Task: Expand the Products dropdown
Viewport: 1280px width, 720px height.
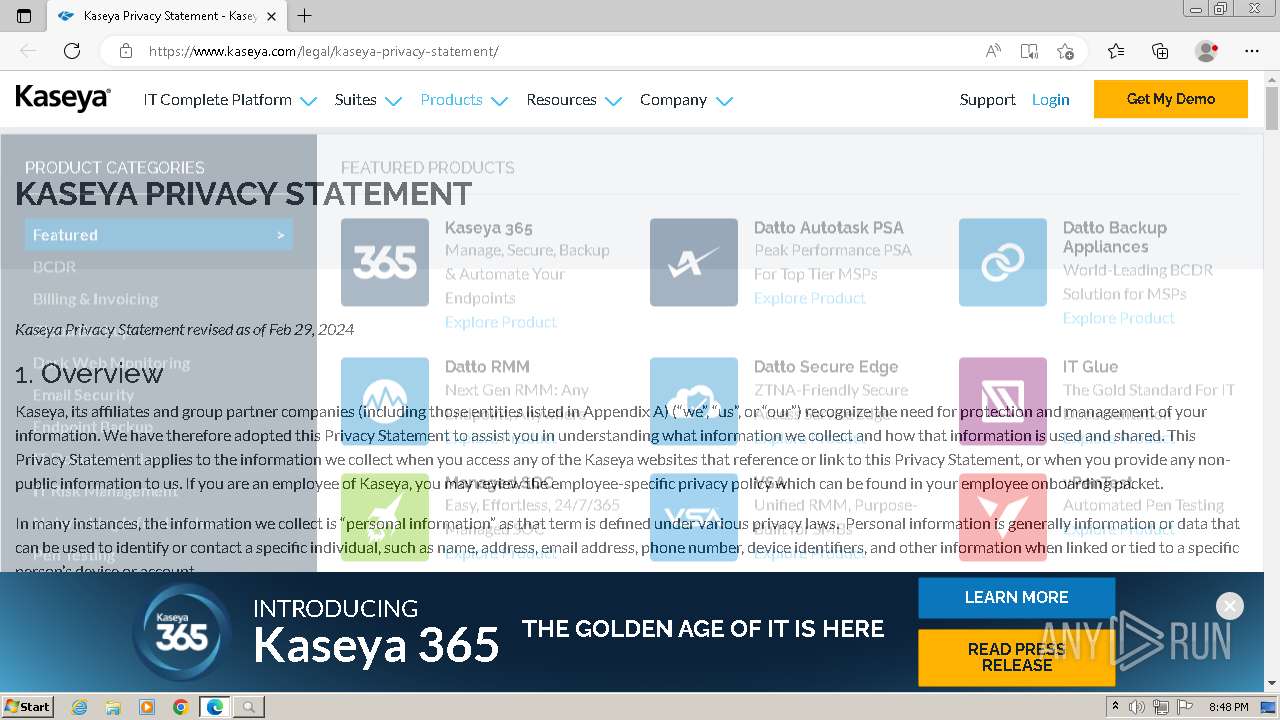Action: click(x=464, y=100)
